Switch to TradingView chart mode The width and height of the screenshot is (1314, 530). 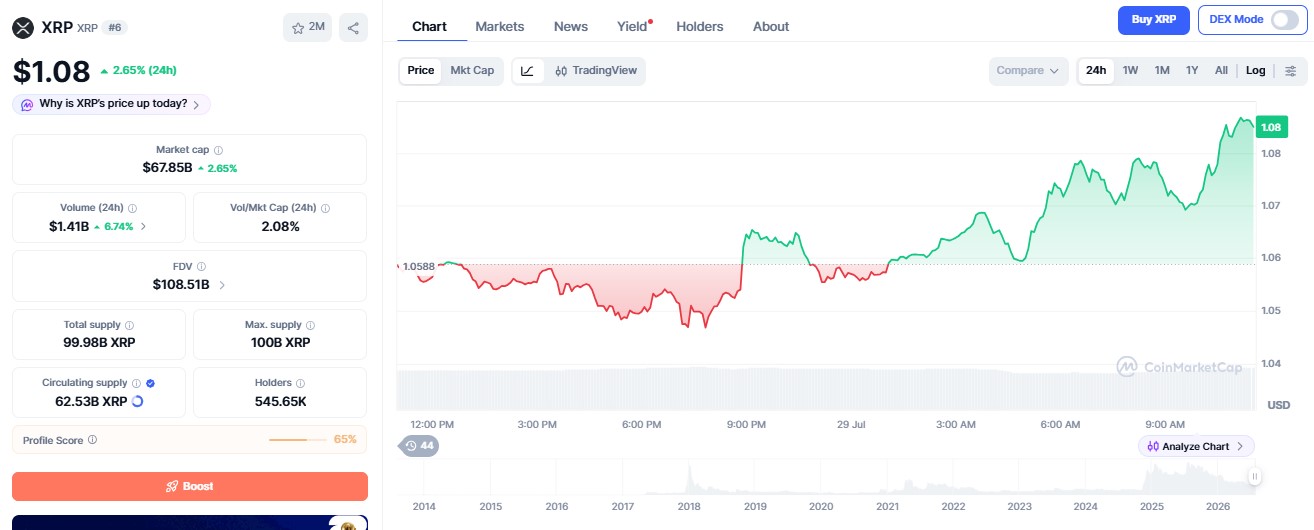point(596,71)
